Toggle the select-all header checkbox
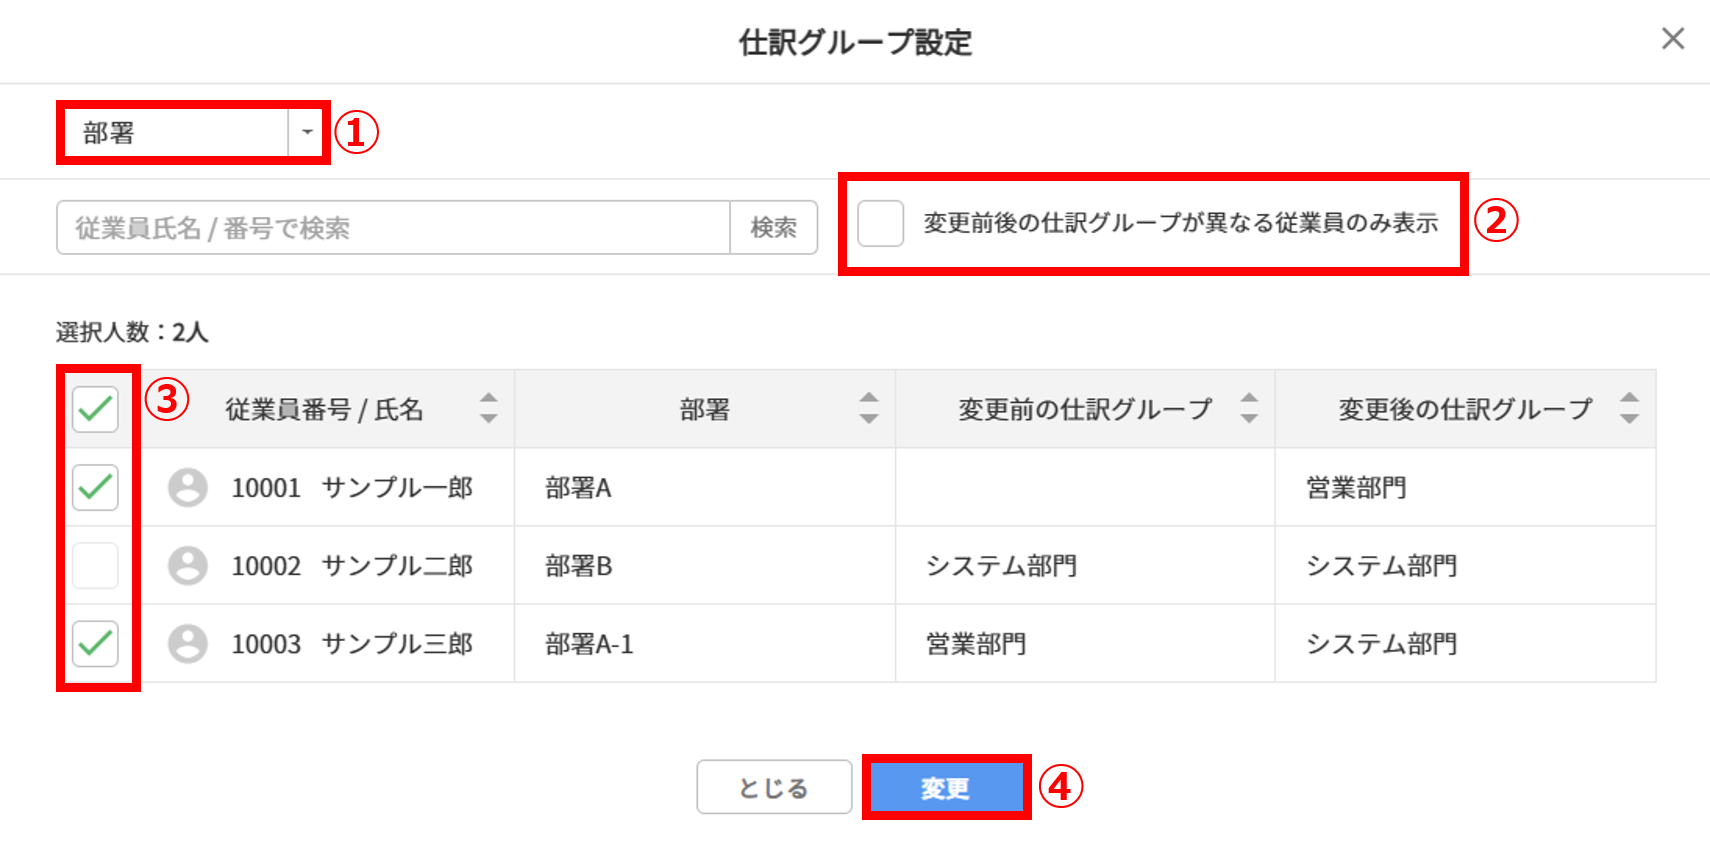1710x853 pixels. [x=96, y=409]
